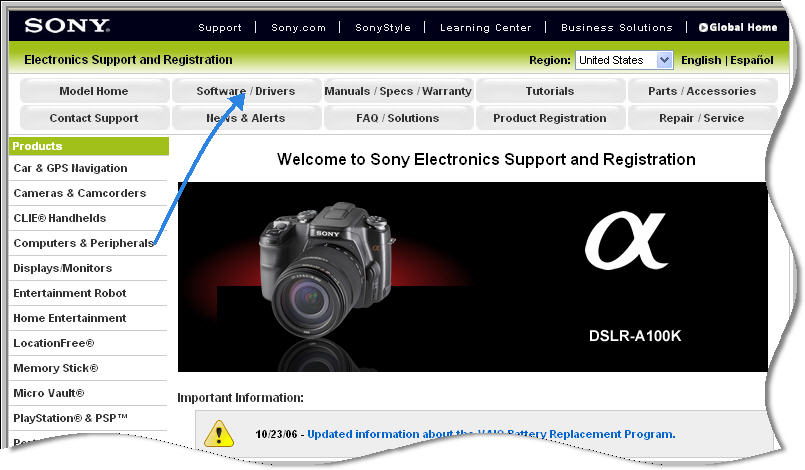Open the Software / Drivers tab
The image size is (805, 470).
coord(246,91)
